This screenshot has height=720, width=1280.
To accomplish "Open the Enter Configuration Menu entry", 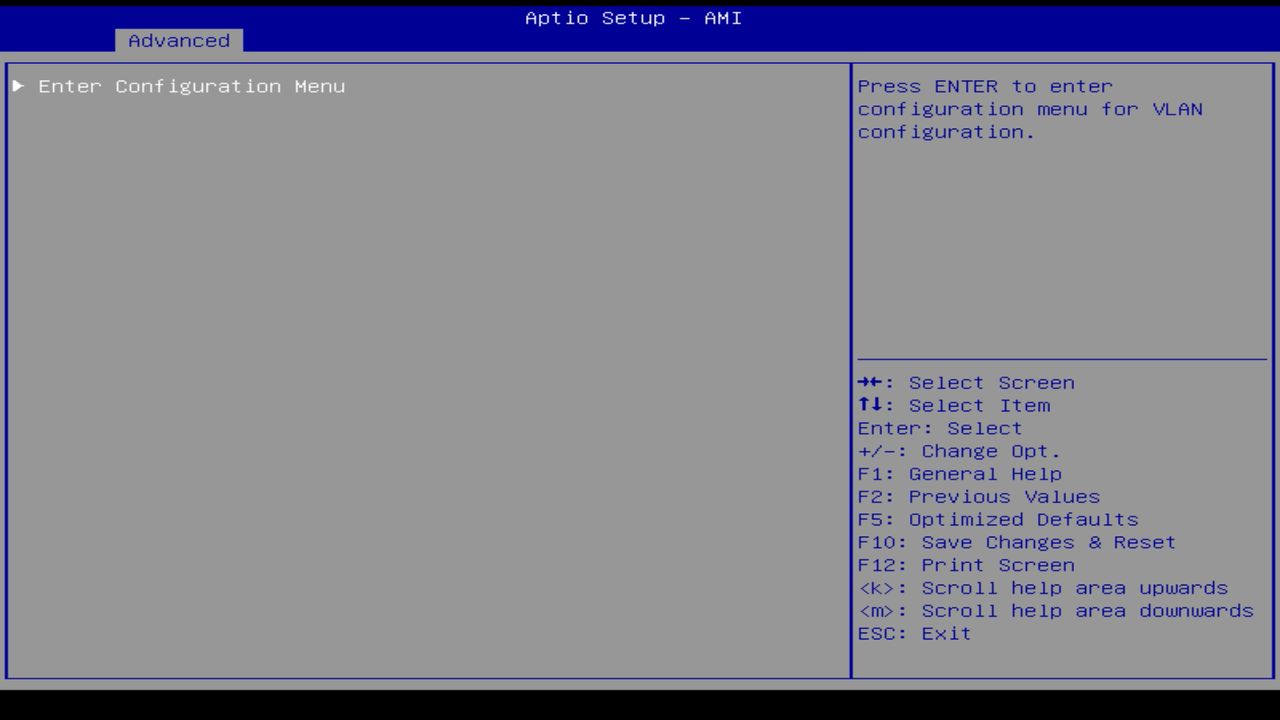I will [191, 86].
